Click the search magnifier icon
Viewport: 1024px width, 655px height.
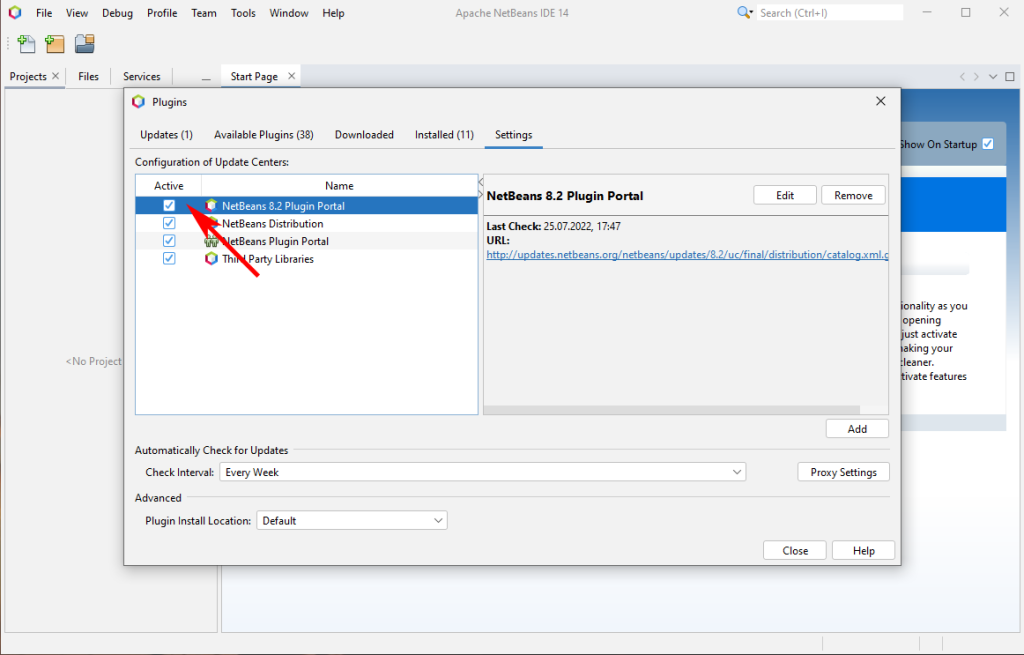click(x=744, y=12)
